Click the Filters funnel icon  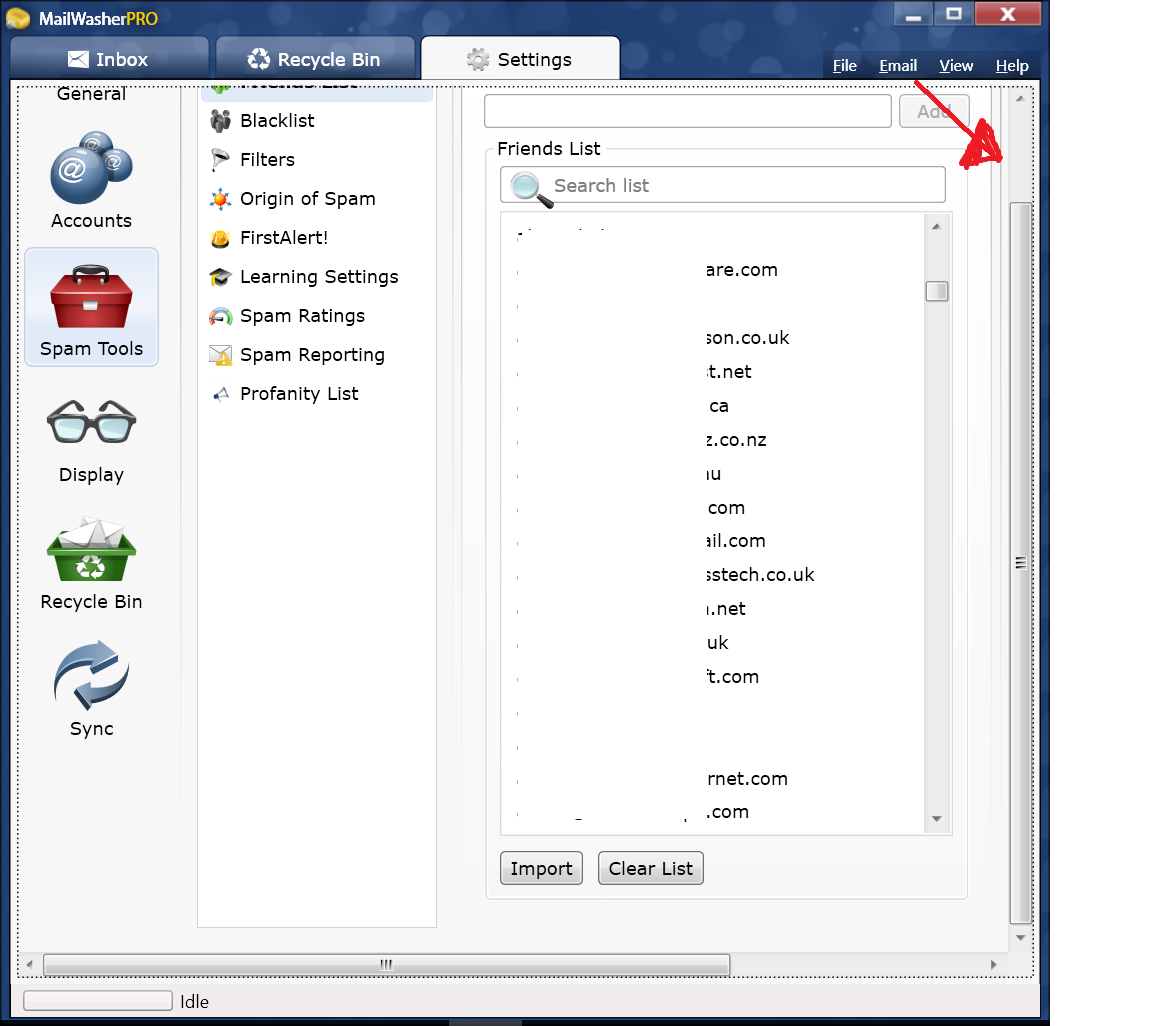[x=220, y=159]
